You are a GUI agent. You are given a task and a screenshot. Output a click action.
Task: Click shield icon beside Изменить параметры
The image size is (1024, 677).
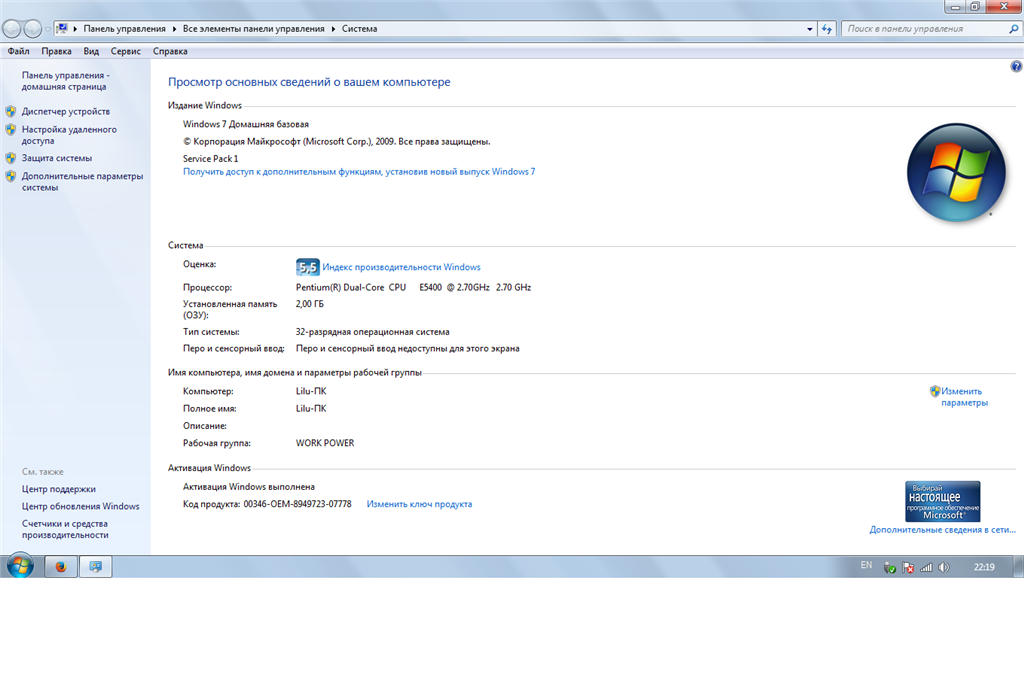pos(935,391)
